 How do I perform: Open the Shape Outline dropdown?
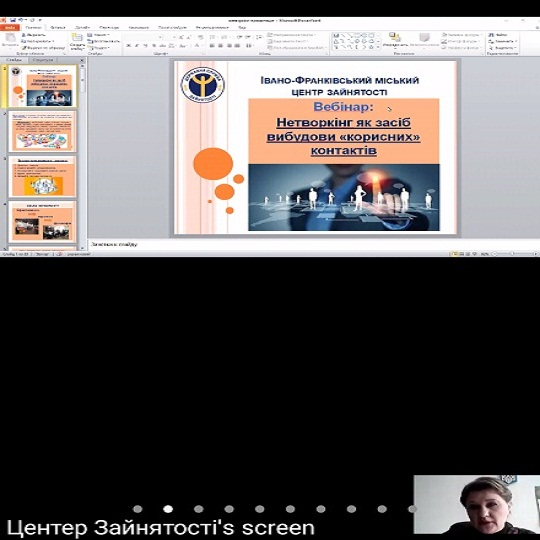[461, 41]
